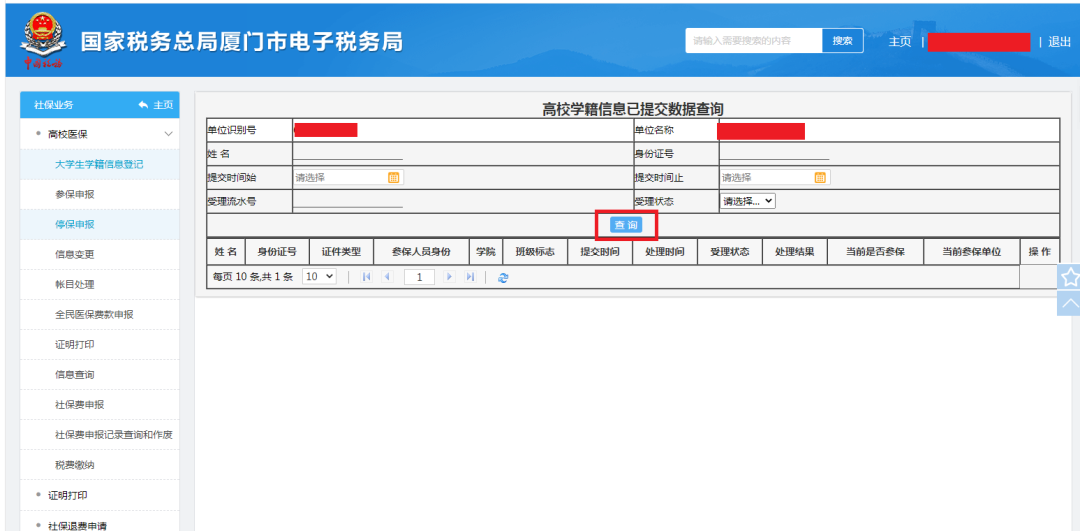Click the 参保人员身份 column header

[x=421, y=251]
